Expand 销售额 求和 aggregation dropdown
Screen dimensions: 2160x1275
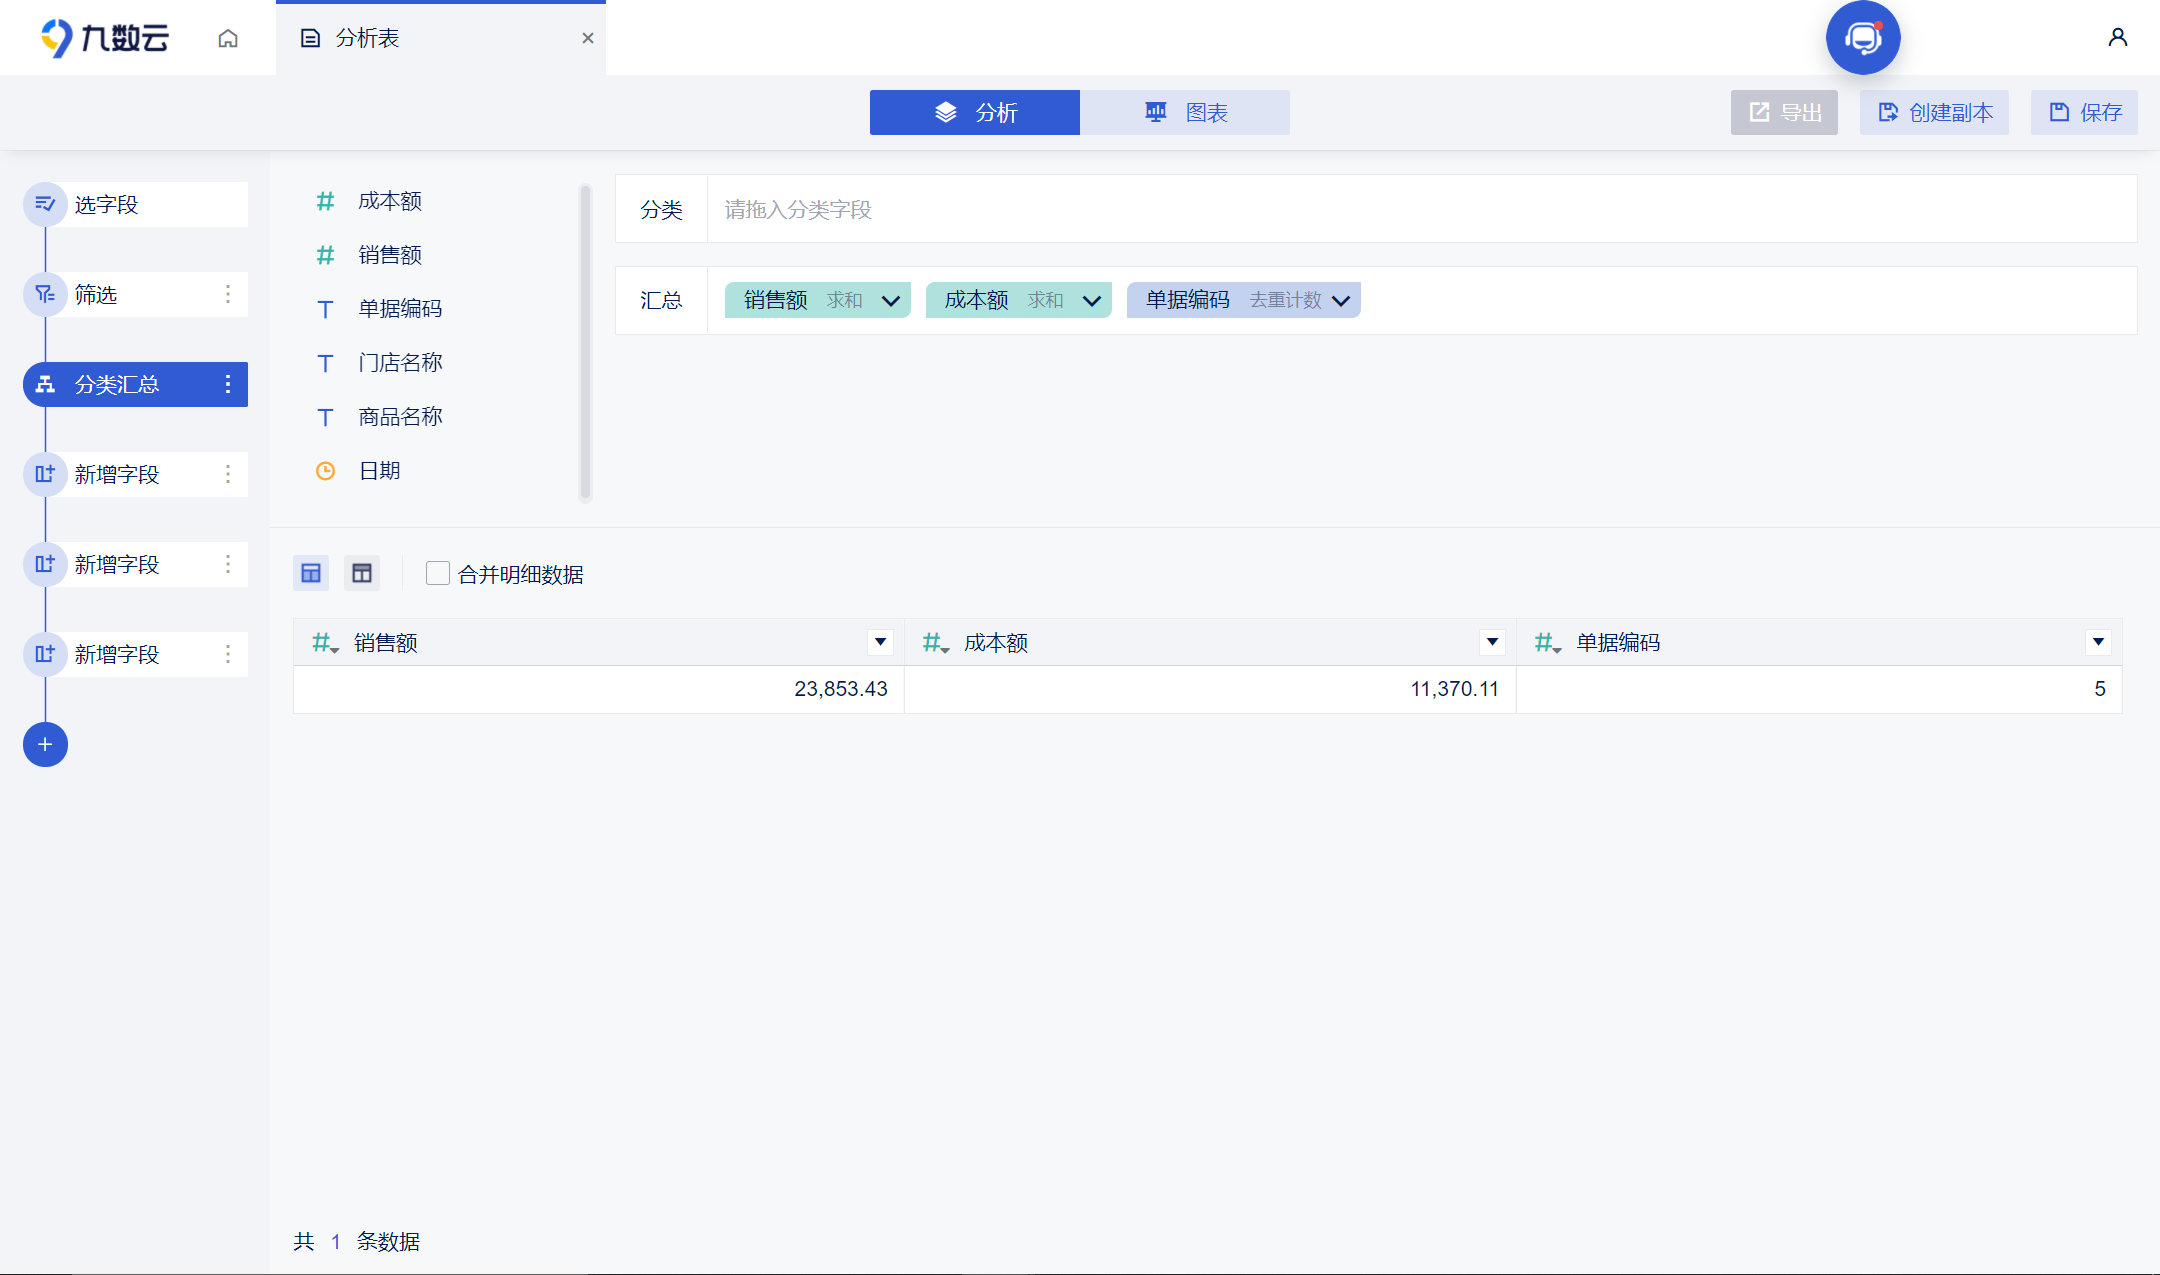tap(891, 300)
